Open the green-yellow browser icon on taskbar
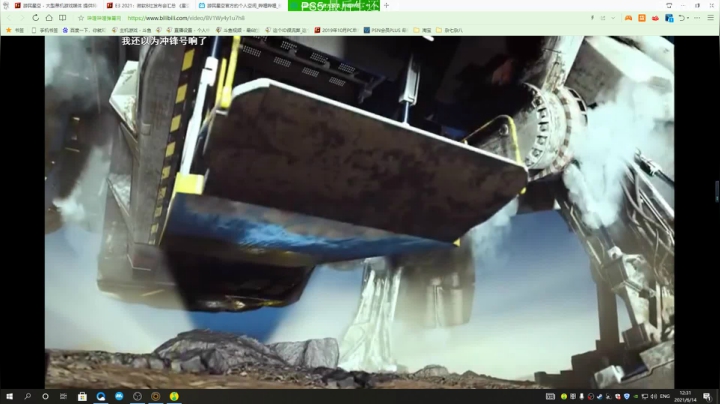The image size is (720, 404). click(x=174, y=396)
